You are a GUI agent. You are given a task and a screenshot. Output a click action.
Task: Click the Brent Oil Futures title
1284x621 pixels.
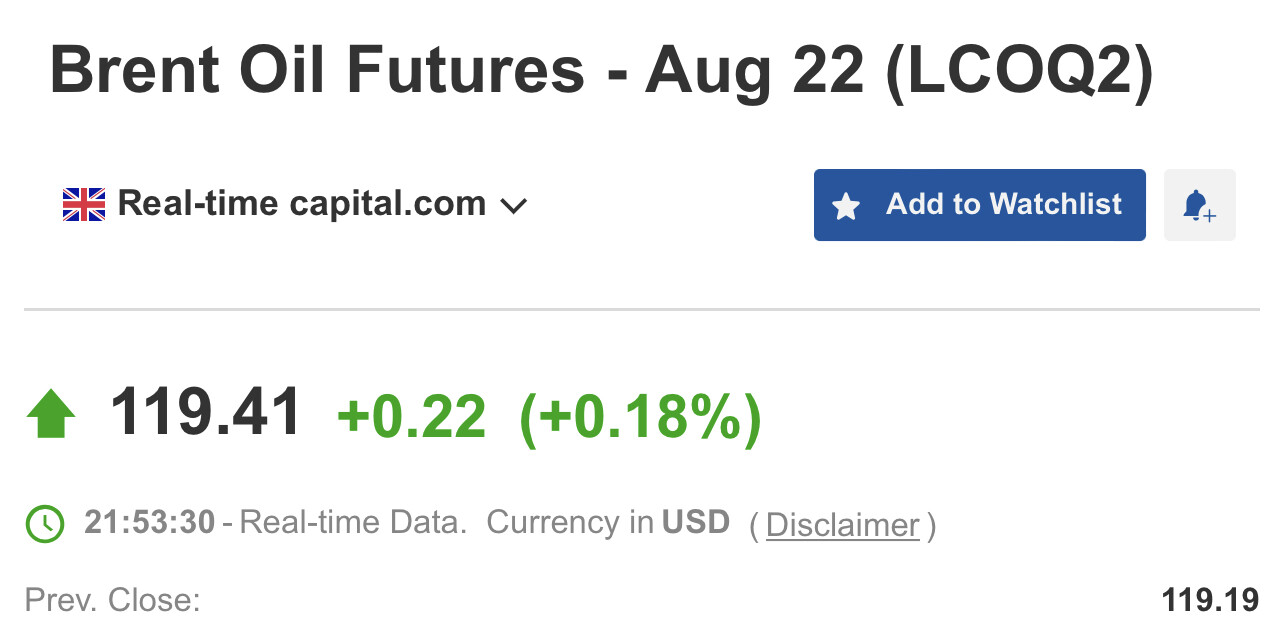[316, 71]
